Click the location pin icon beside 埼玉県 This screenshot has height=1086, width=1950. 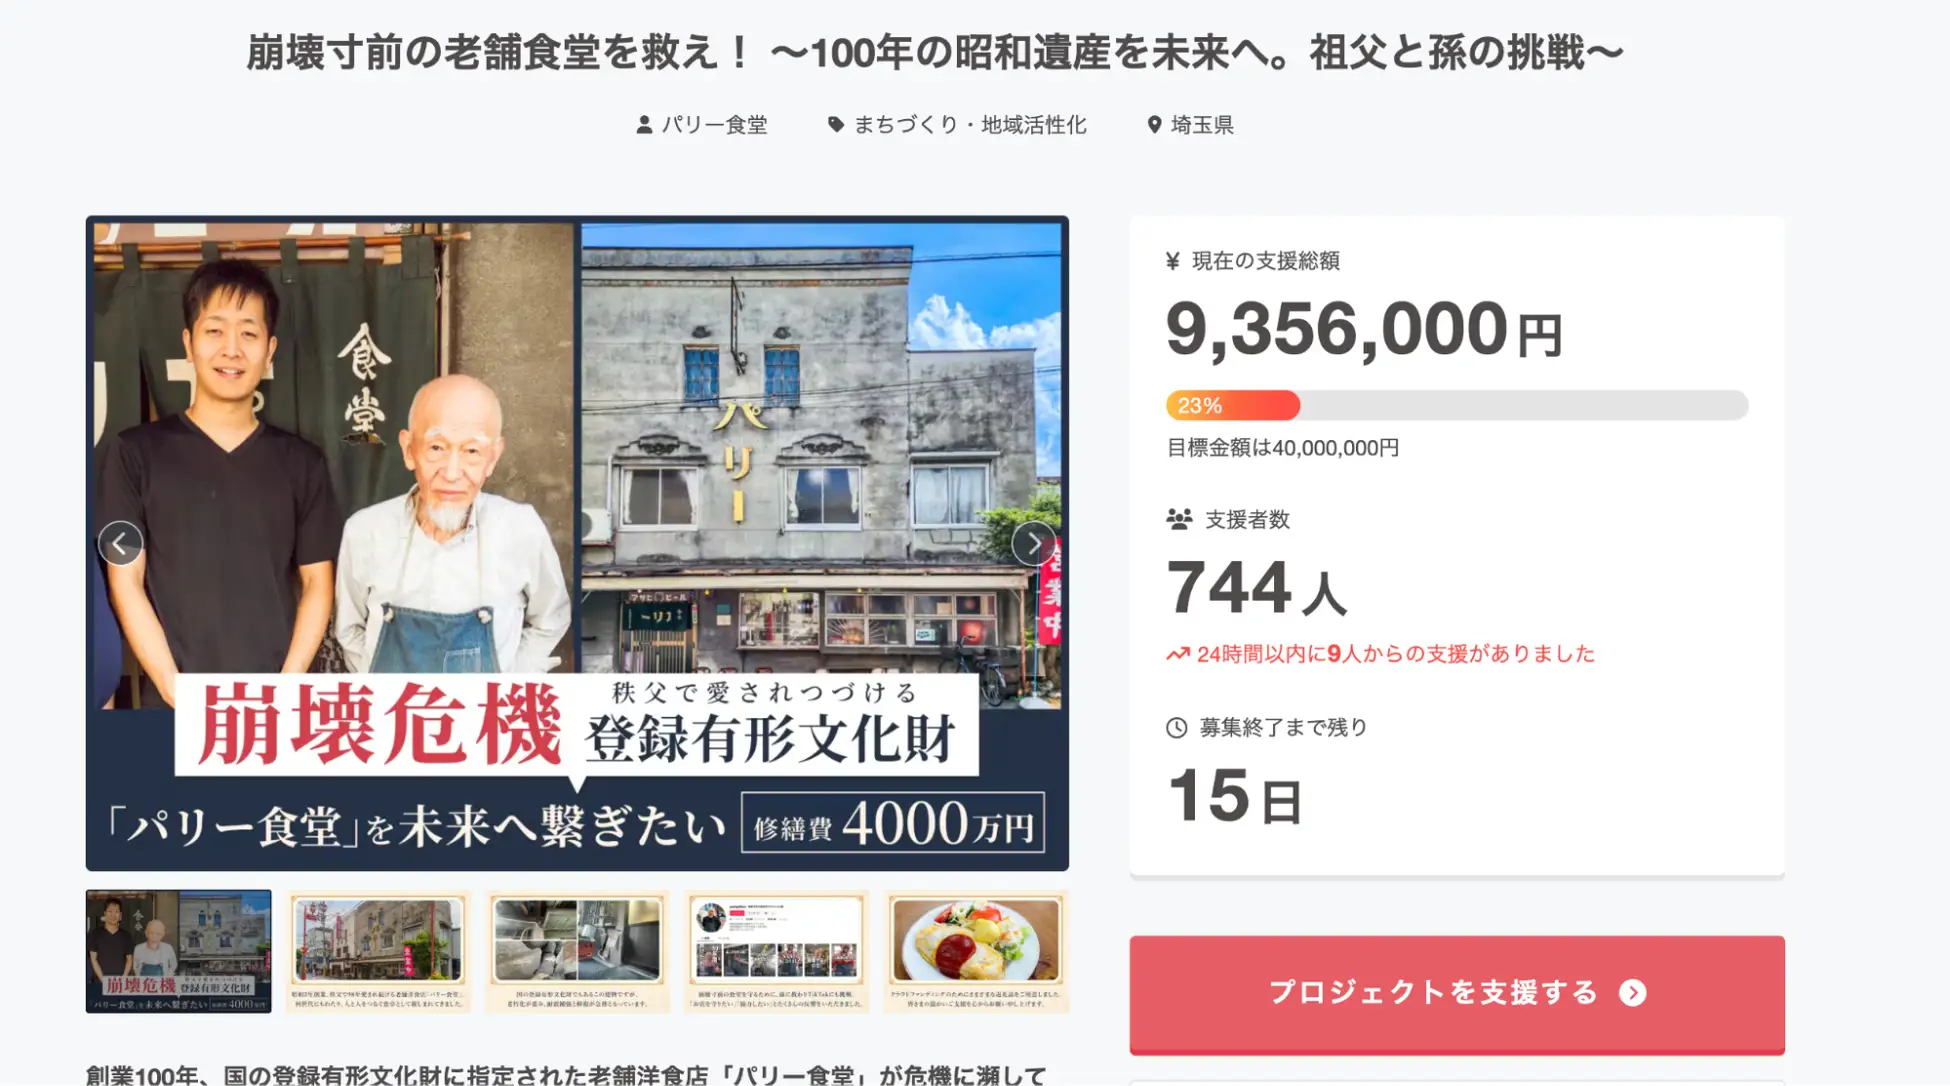coord(1154,125)
